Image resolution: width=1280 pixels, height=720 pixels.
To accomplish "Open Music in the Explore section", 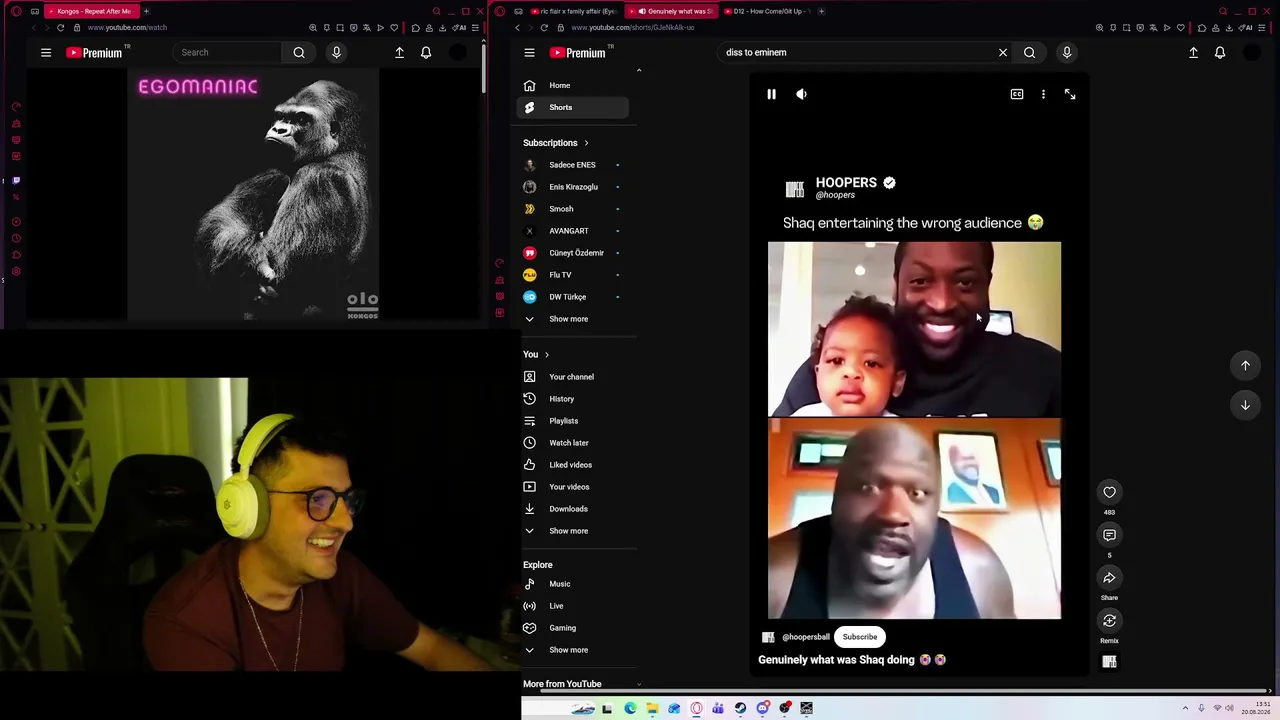I will pyautogui.click(x=573, y=584).
